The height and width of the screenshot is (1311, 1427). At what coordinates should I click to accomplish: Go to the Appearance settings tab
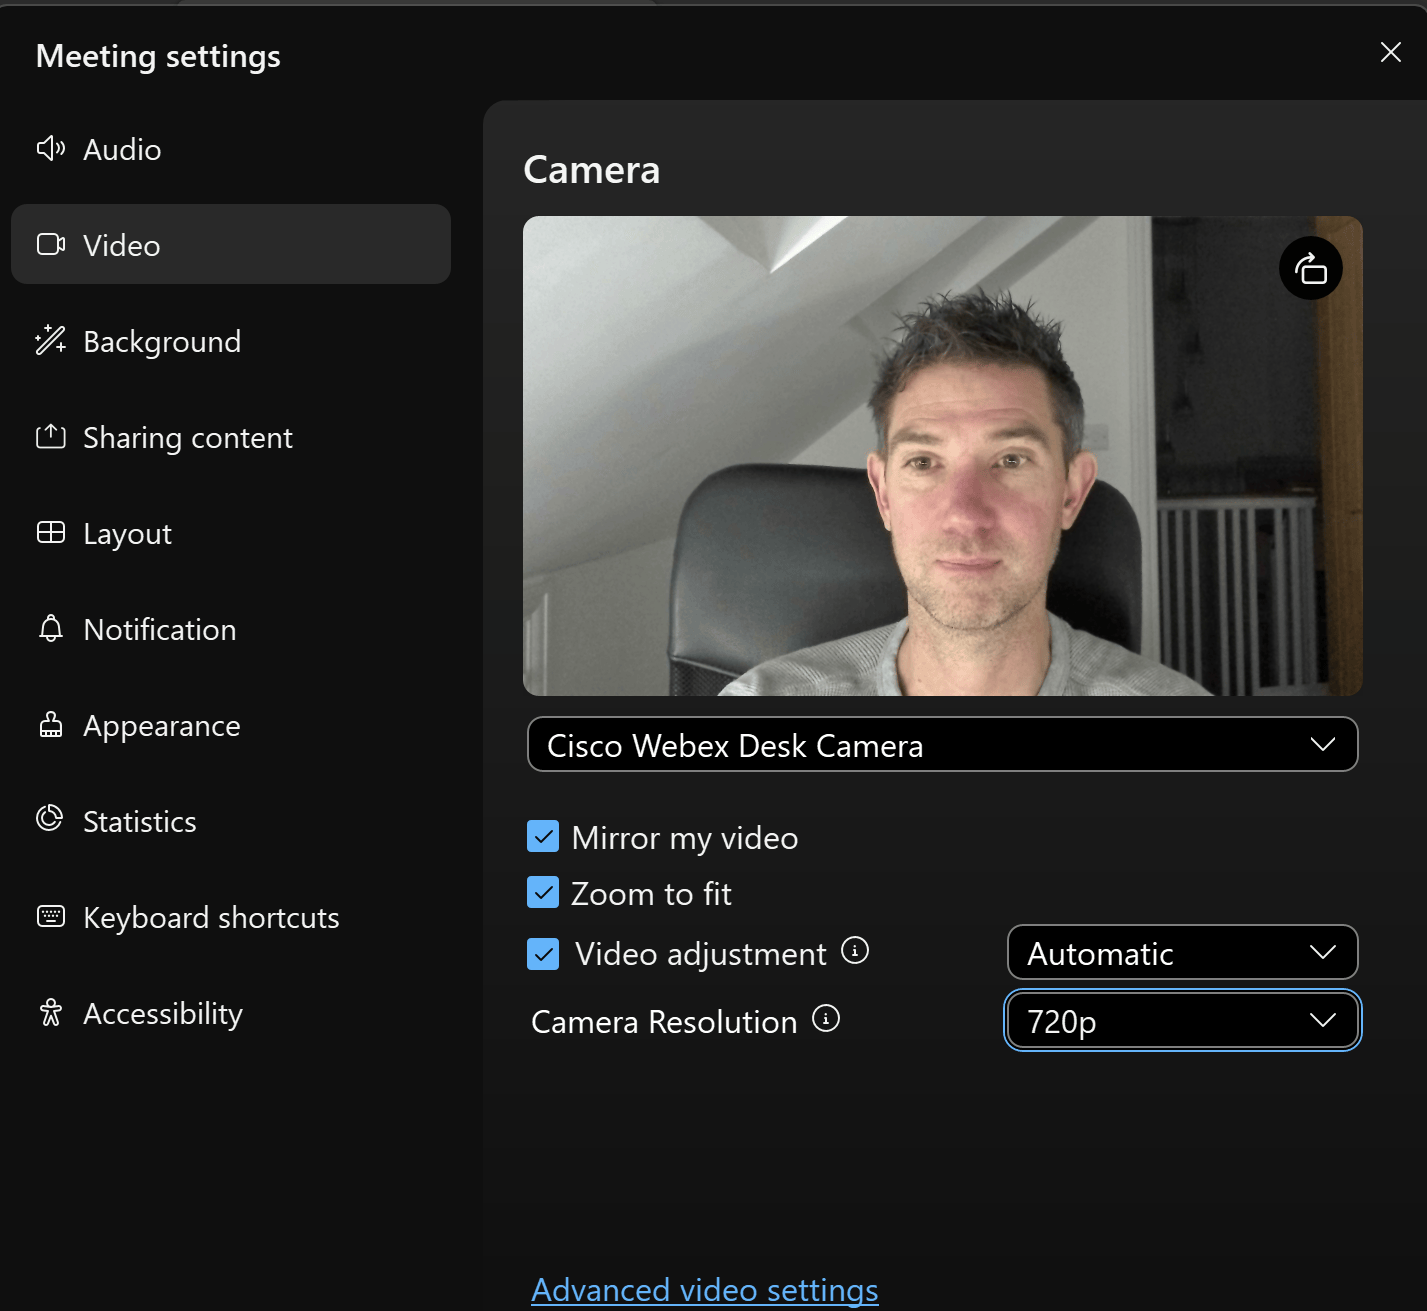coord(231,725)
